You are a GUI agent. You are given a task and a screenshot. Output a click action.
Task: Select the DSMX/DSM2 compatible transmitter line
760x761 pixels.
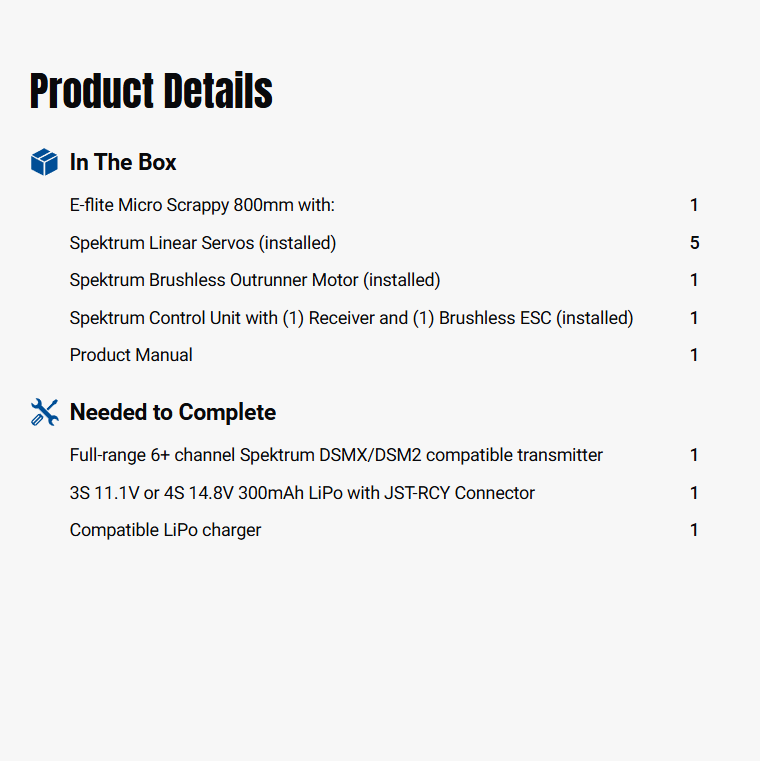[336, 455]
